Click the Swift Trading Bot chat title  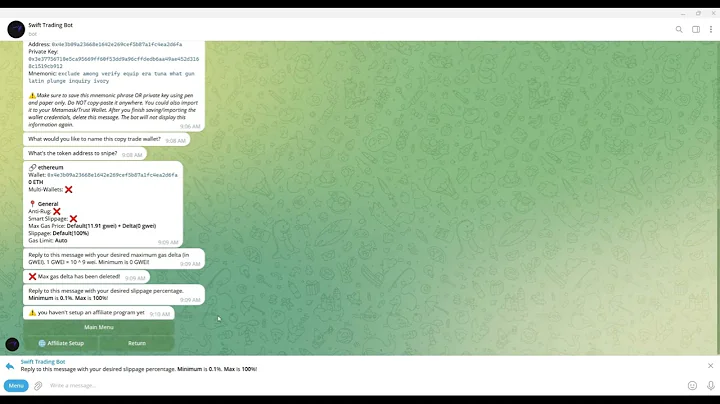click(51, 25)
